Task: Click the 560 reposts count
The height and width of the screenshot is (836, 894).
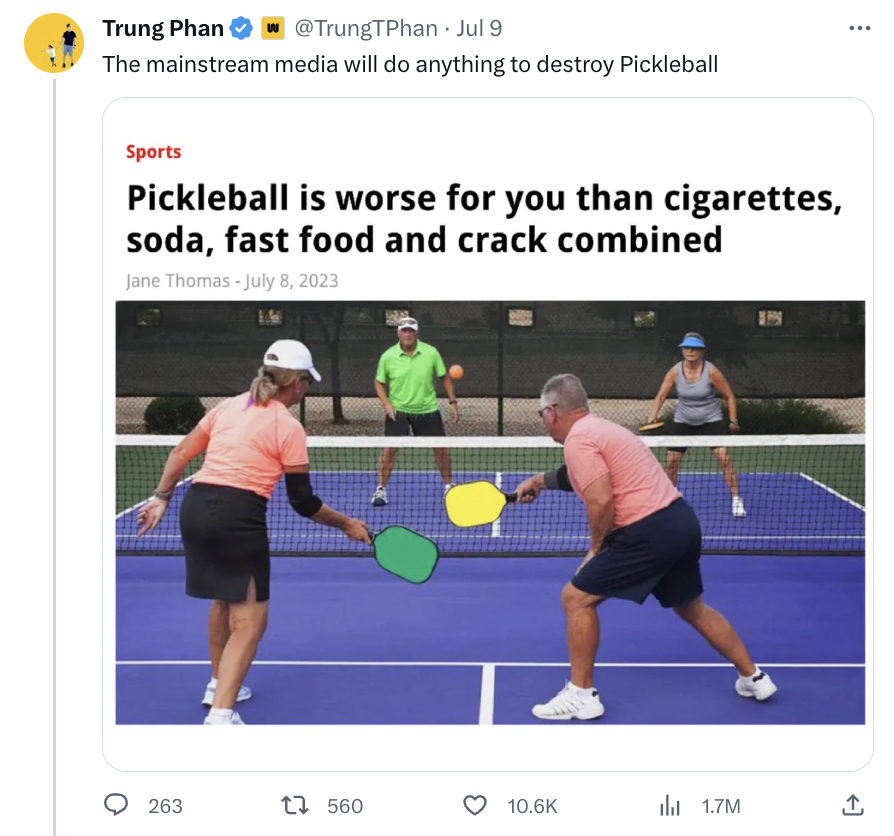Action: [x=345, y=806]
